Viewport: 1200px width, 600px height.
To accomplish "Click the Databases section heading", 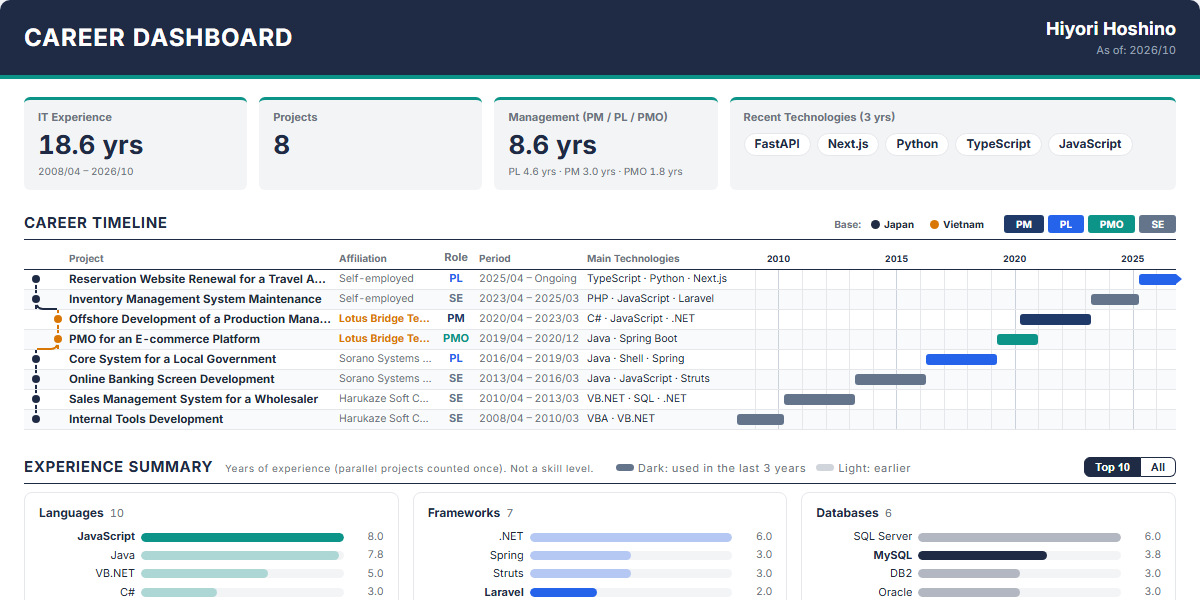I will (847, 513).
